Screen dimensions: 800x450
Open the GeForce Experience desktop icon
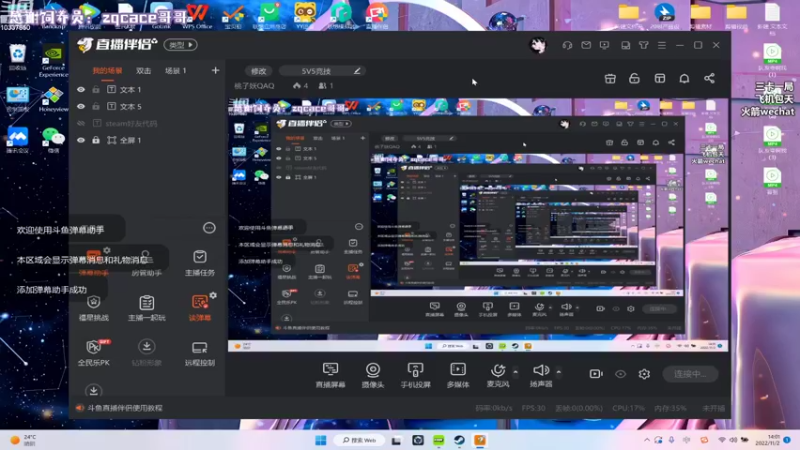[53, 61]
